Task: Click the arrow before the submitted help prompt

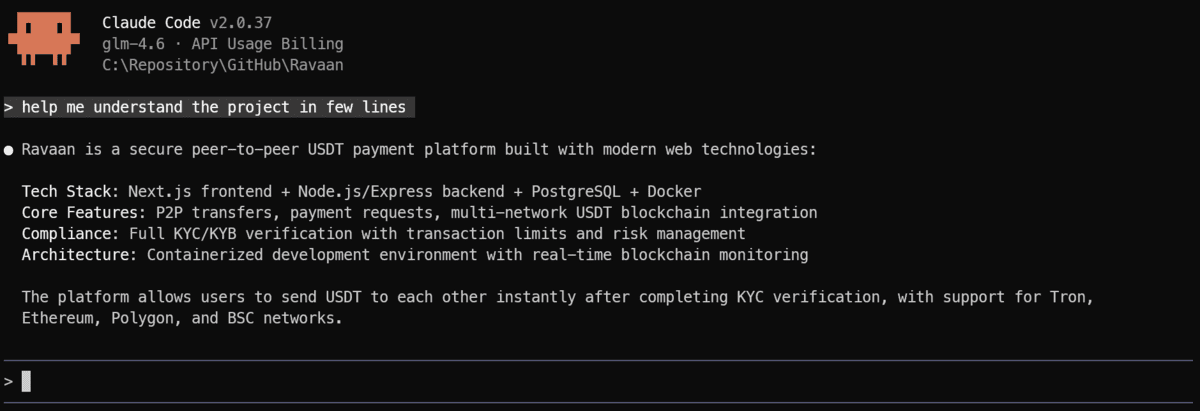Action: pyautogui.click(x=8, y=107)
